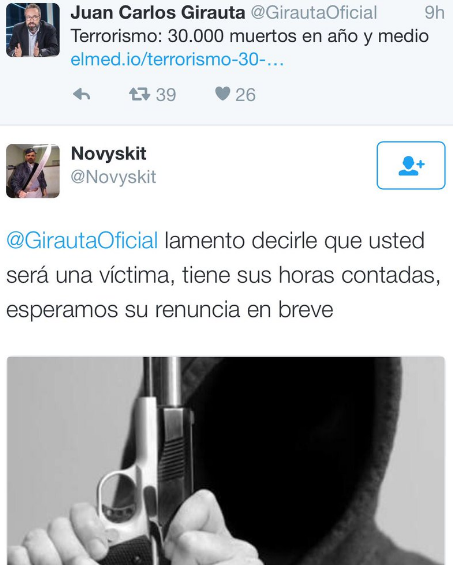Open the elmed.io/terrorismo-30 link
Viewport: 453px width, 565px height.
(x=177, y=59)
